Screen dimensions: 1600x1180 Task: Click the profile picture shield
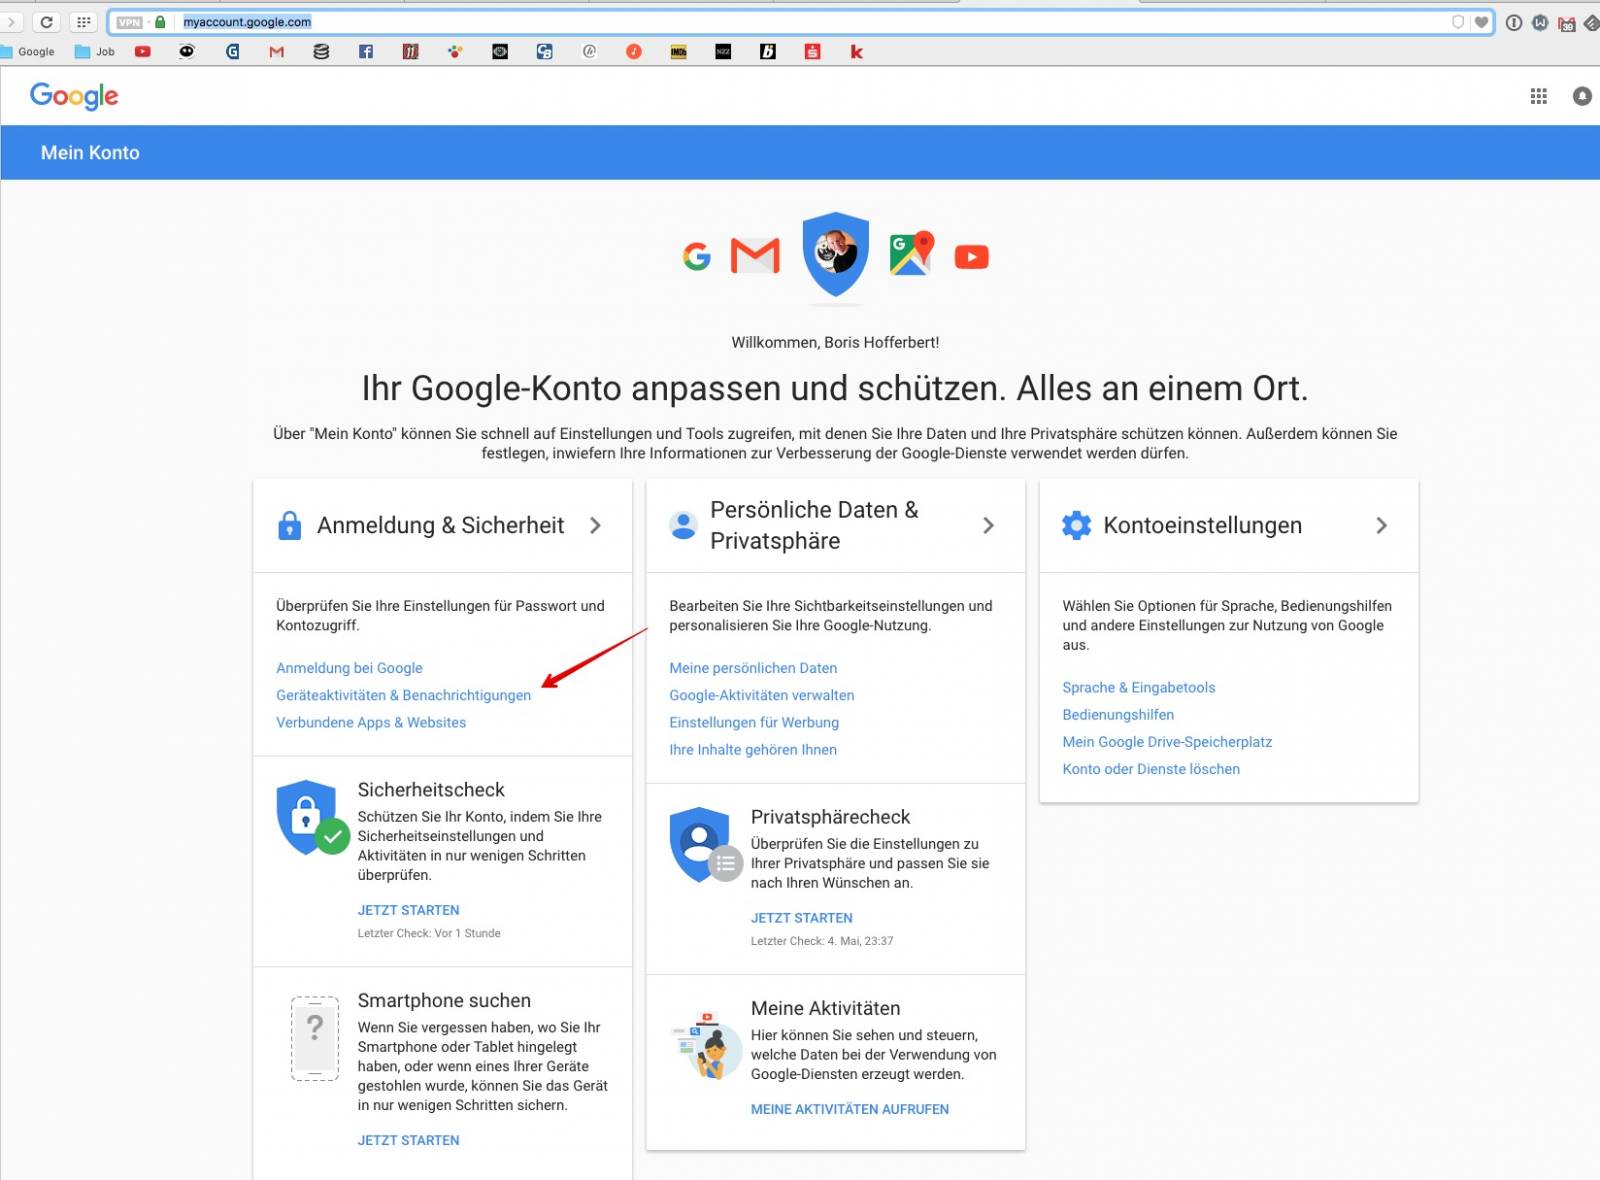point(835,253)
